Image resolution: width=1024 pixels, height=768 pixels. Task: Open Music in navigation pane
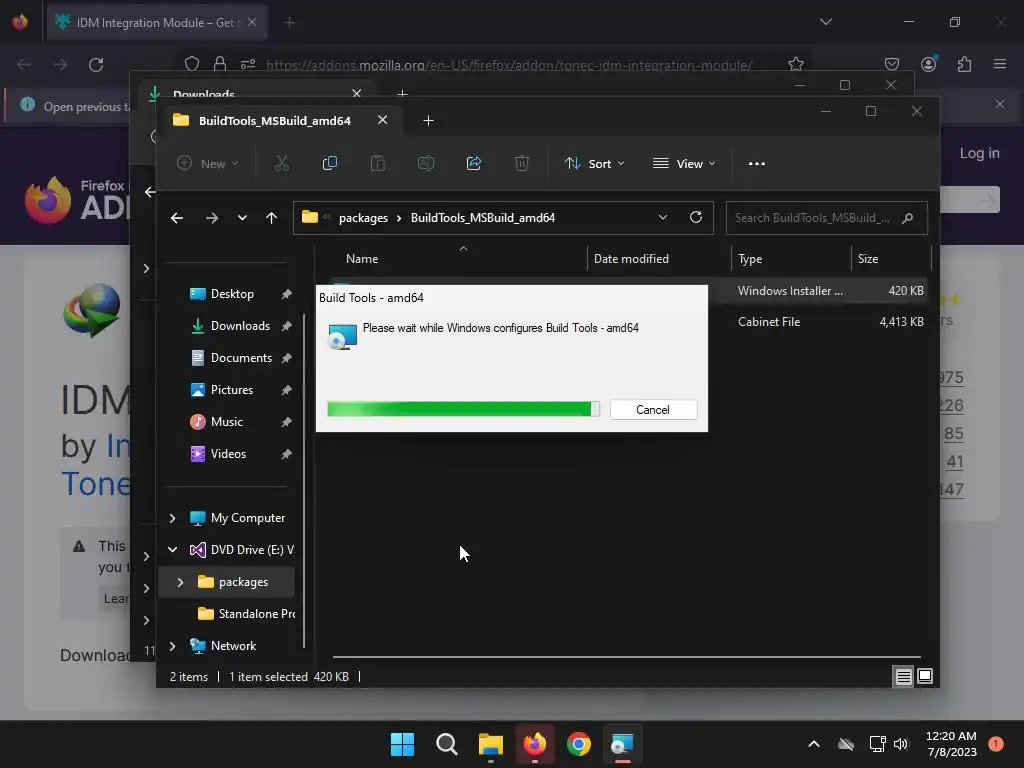227,422
